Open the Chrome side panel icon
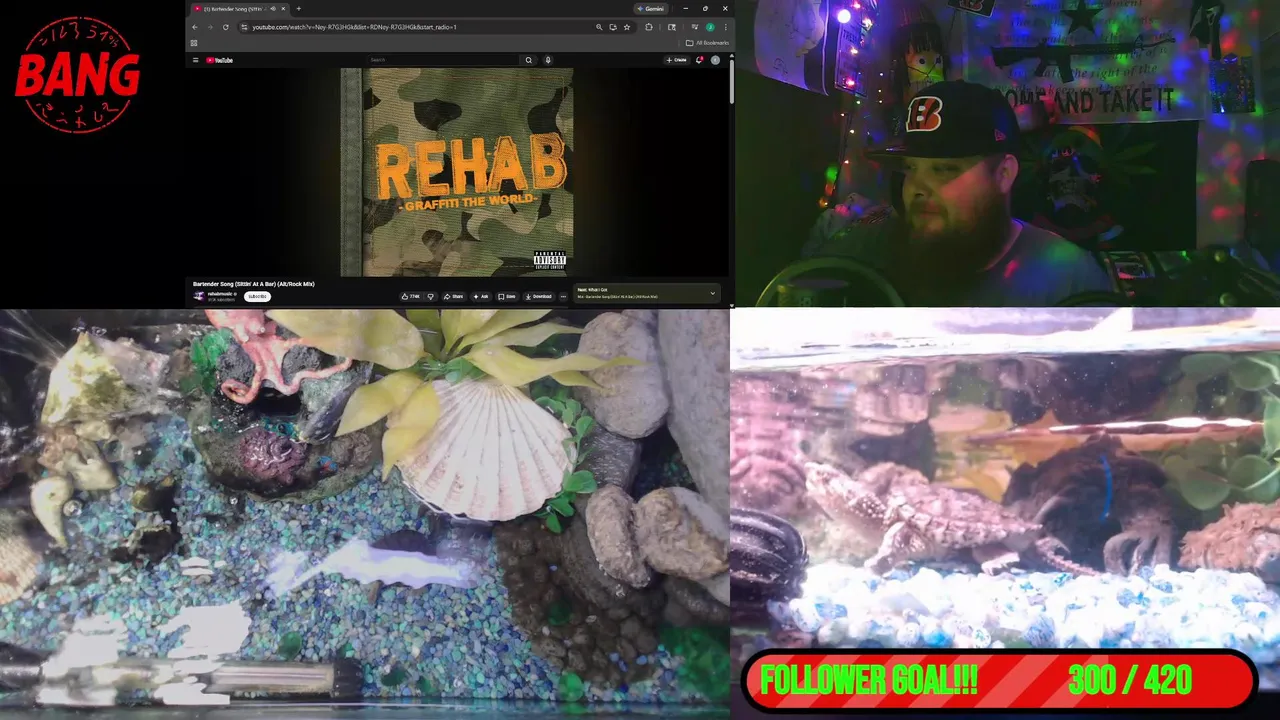This screenshot has width=1280, height=720. pos(672,27)
